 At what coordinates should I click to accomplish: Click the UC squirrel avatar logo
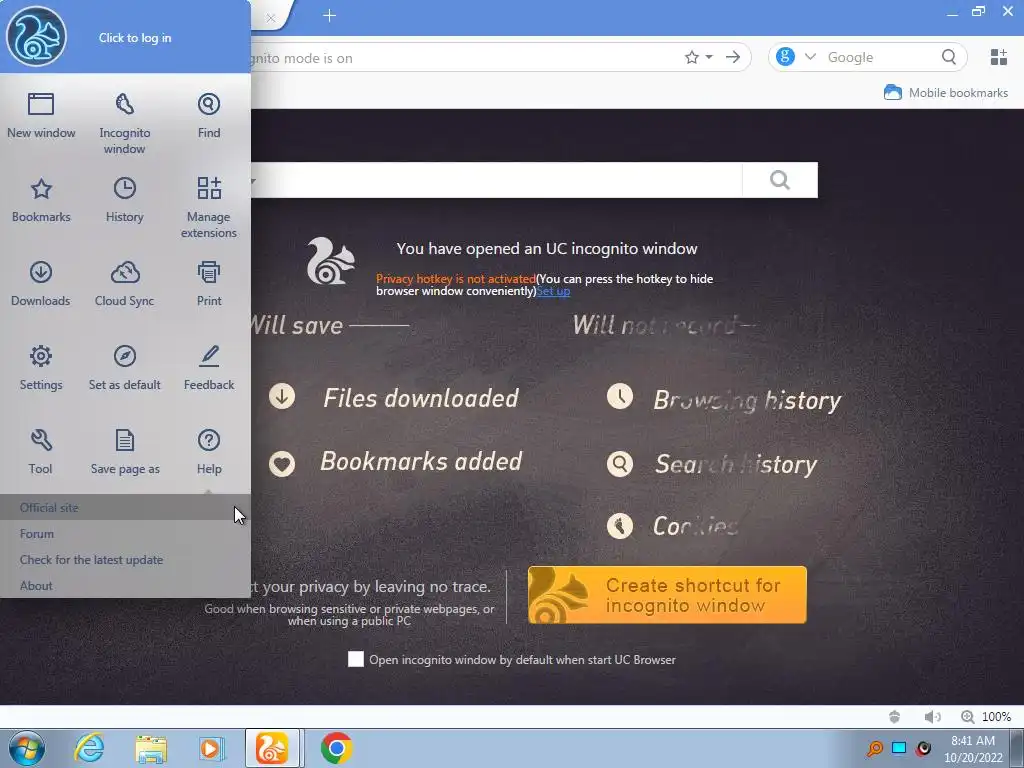(37, 37)
